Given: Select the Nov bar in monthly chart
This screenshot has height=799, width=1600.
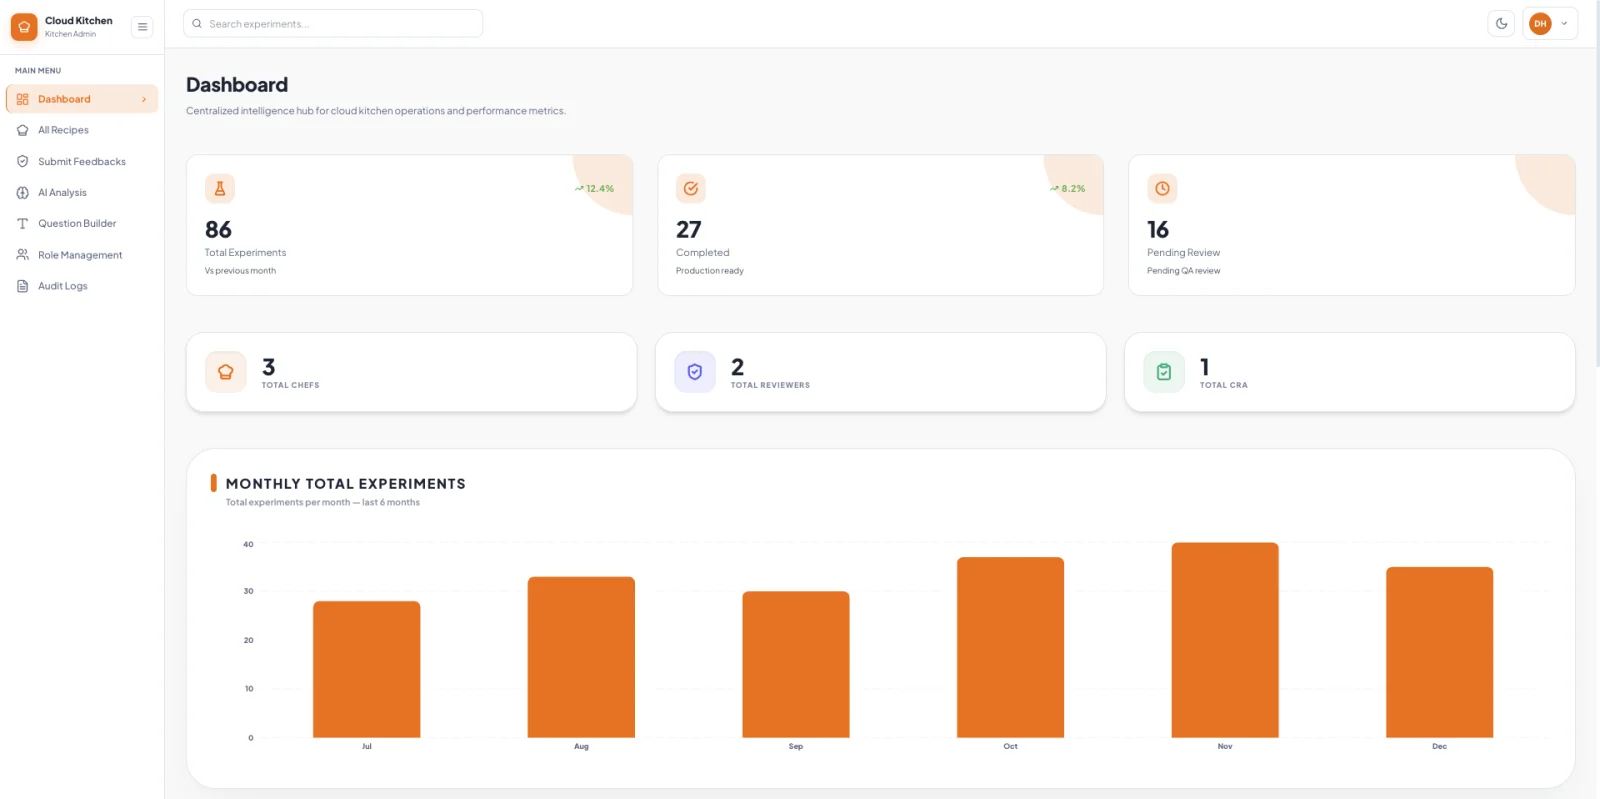Looking at the screenshot, I should tap(1225, 640).
